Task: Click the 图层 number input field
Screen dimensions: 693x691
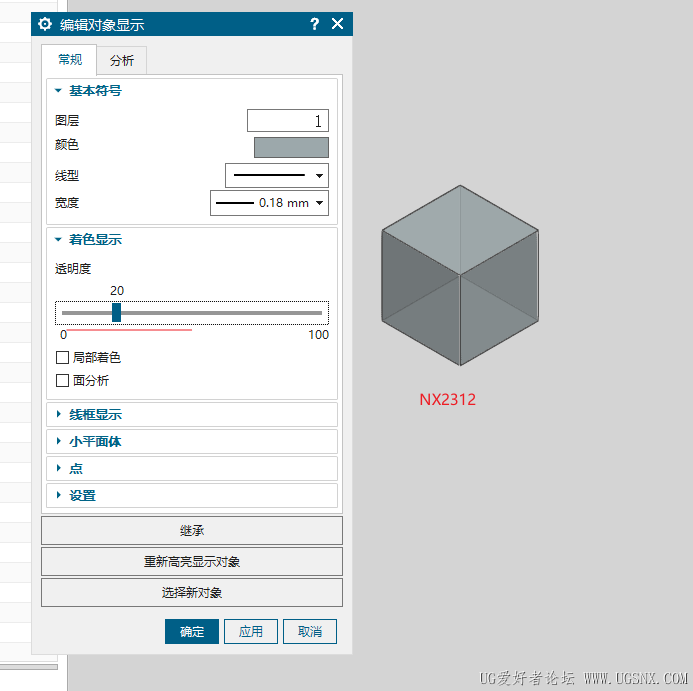Action: [x=288, y=121]
